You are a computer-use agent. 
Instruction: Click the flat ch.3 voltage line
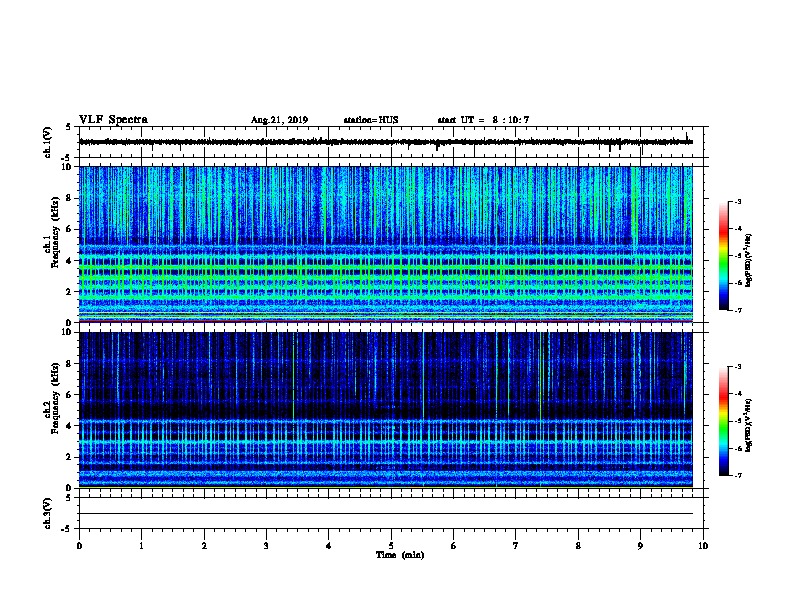[x=386, y=514]
